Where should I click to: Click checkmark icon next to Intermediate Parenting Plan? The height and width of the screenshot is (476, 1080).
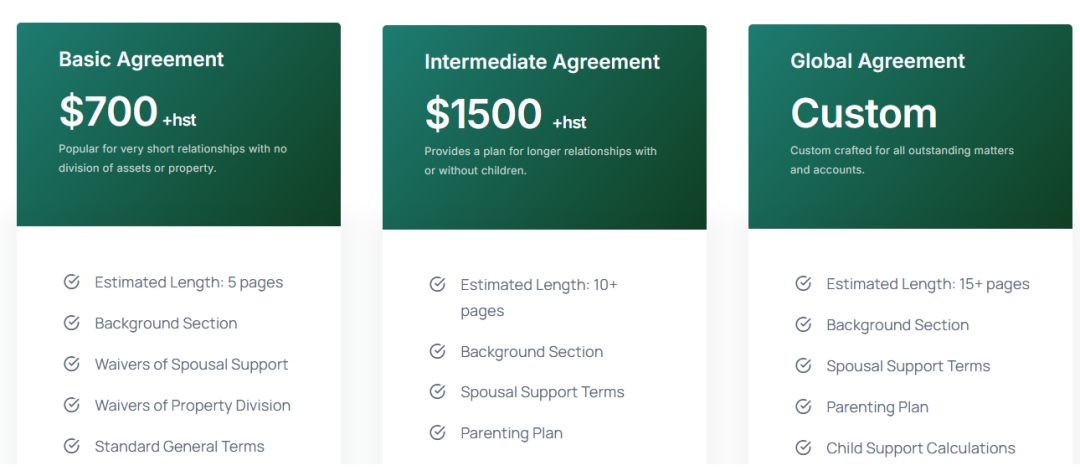pyautogui.click(x=437, y=433)
